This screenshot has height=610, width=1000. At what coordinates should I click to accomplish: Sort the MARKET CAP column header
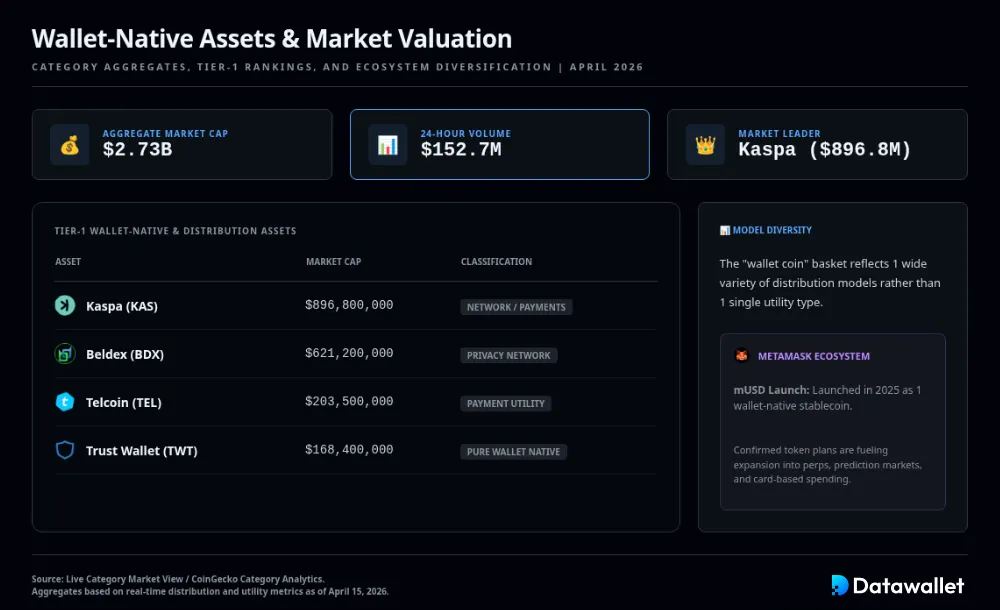[x=333, y=261]
